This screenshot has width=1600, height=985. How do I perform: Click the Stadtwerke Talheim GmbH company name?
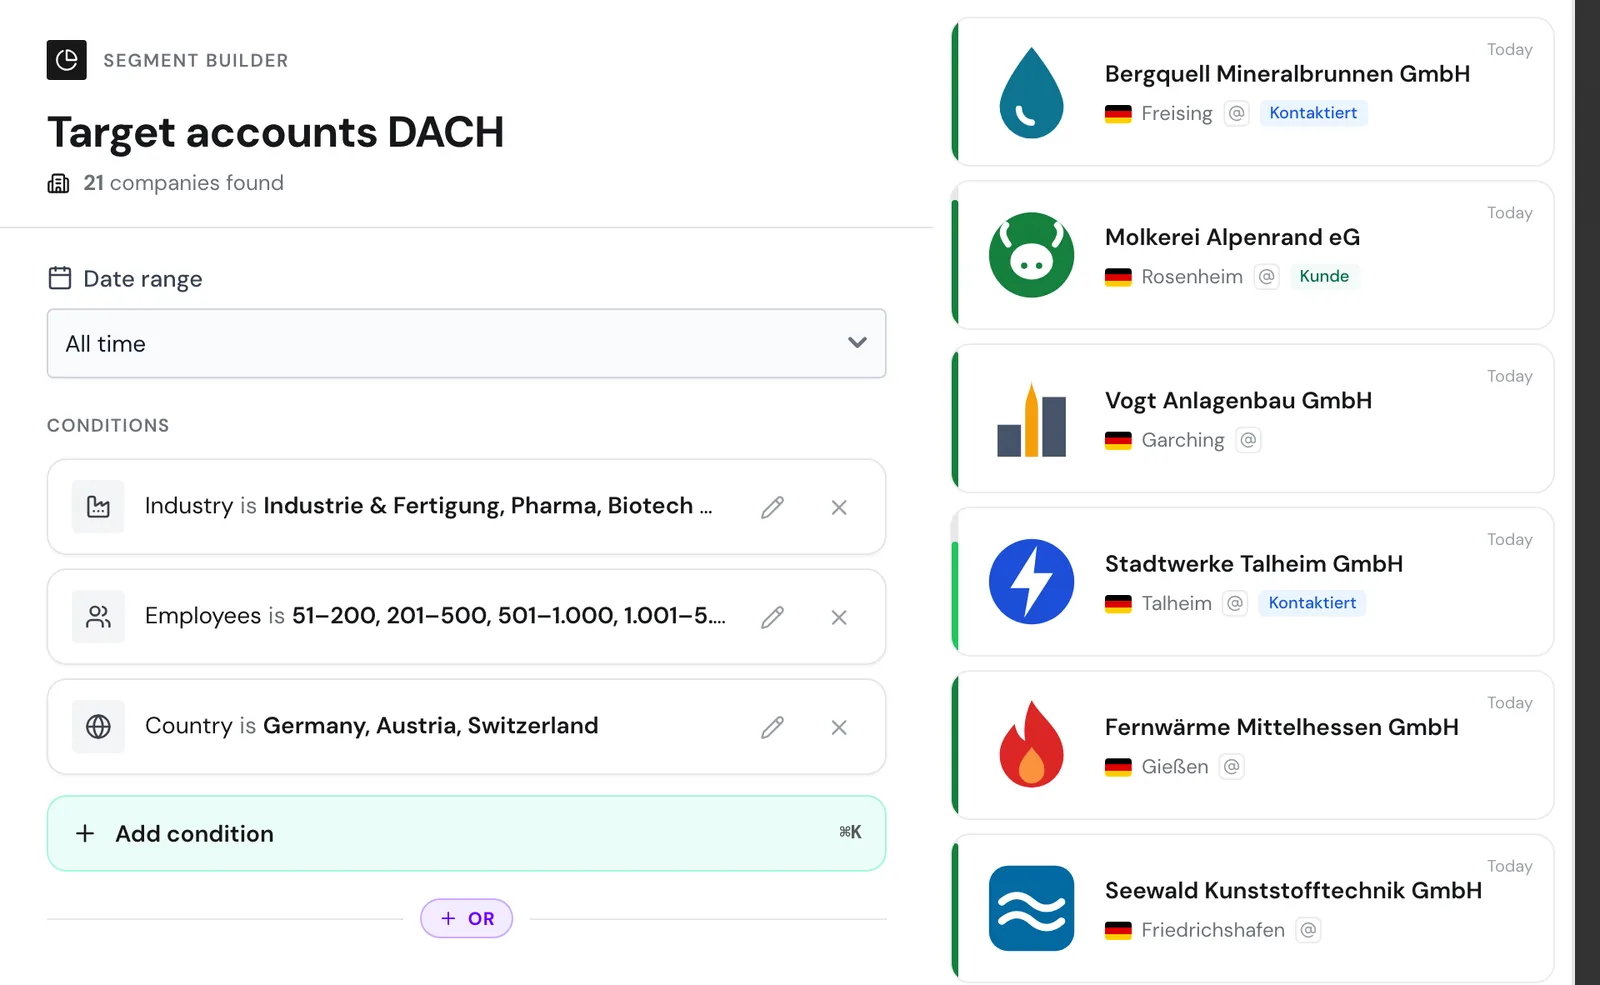1253,564
